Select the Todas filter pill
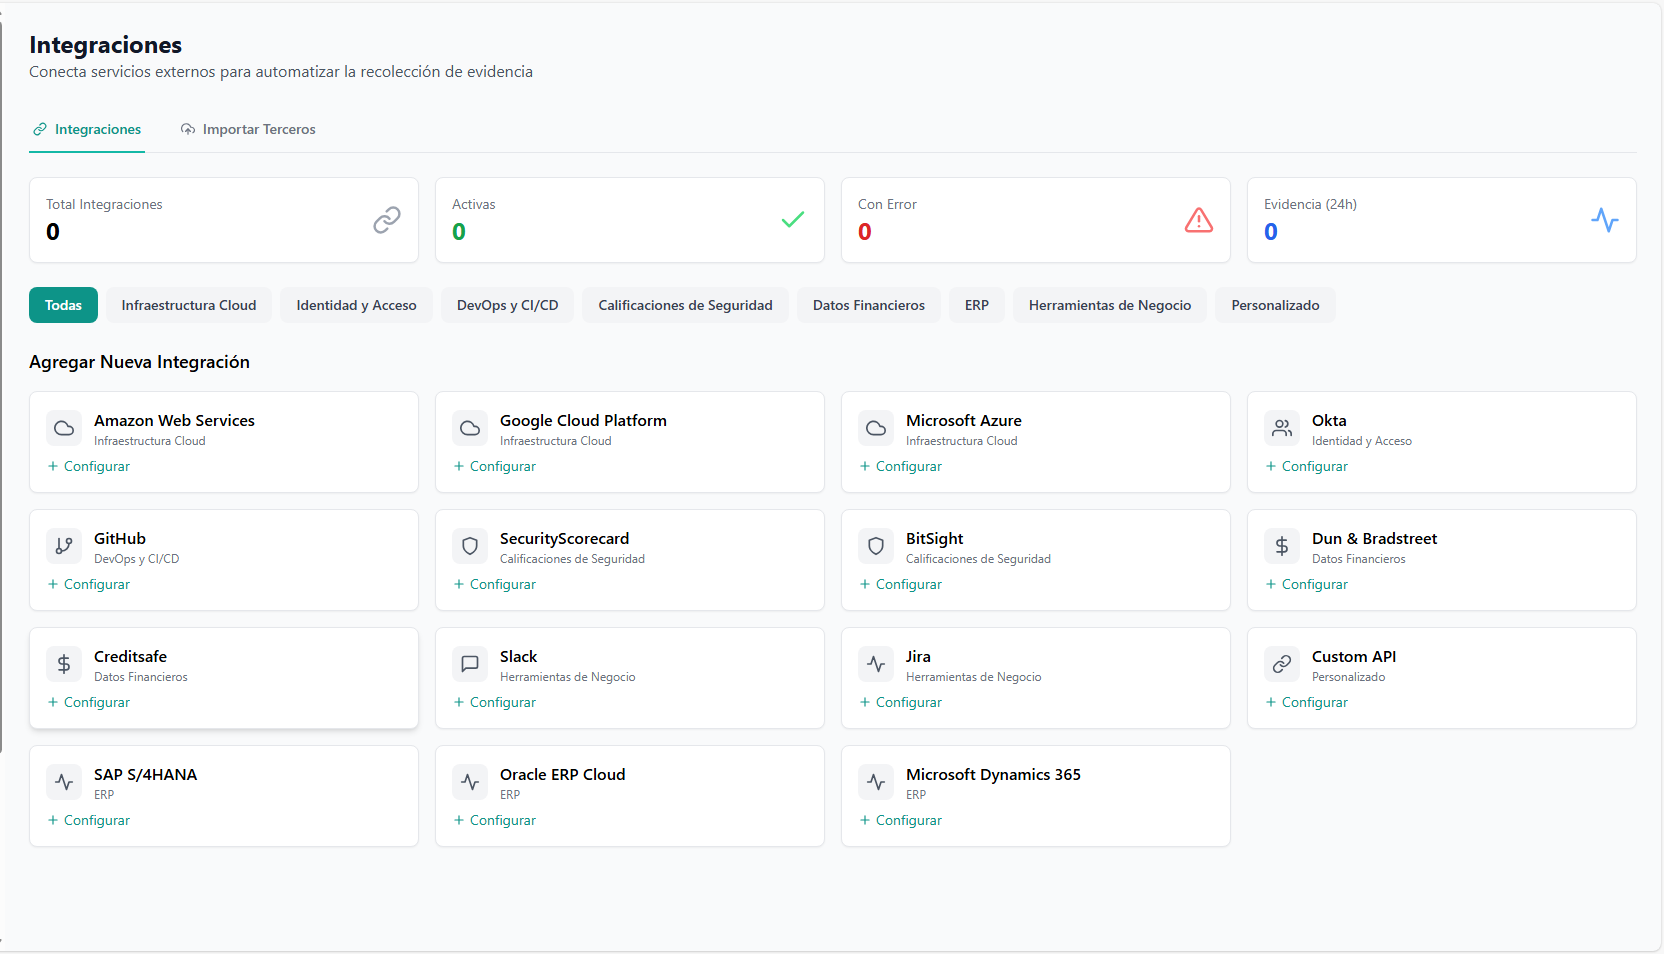Image resolution: width=1664 pixels, height=954 pixels. point(63,305)
